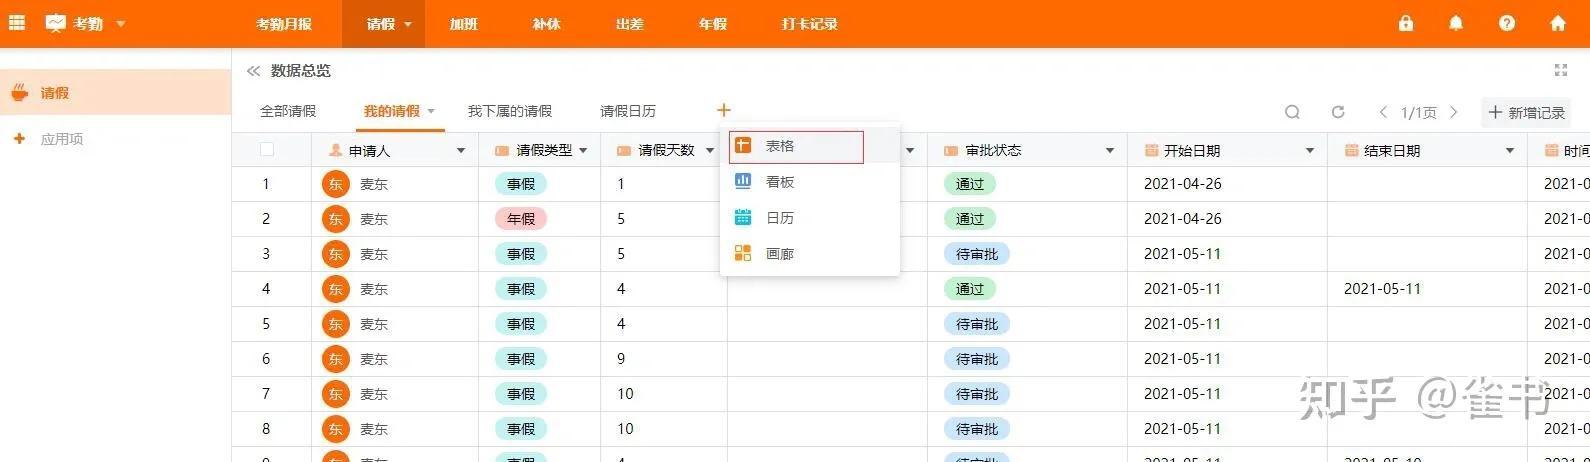Select 请假 in the left sidebar
1590x462 pixels.
tap(115, 92)
